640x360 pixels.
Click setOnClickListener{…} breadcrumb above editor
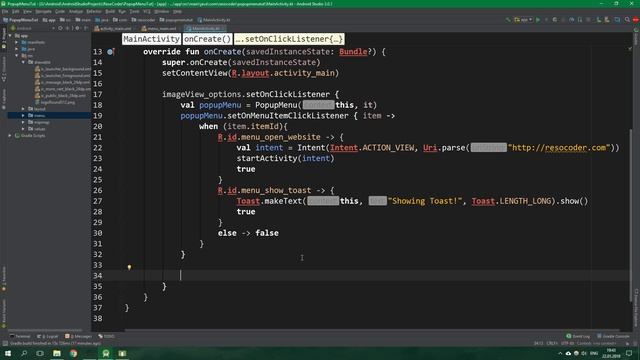tap(289, 39)
